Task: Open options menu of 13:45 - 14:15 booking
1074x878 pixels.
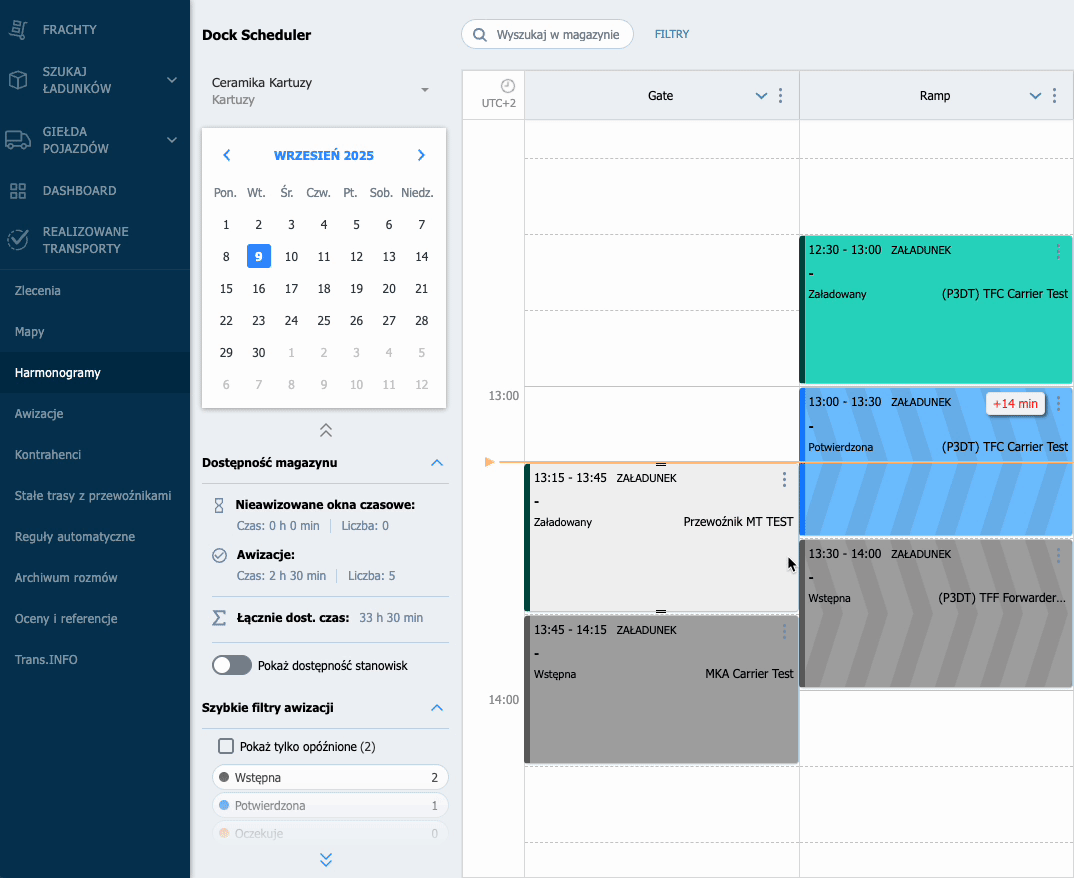Action: pyautogui.click(x=784, y=631)
